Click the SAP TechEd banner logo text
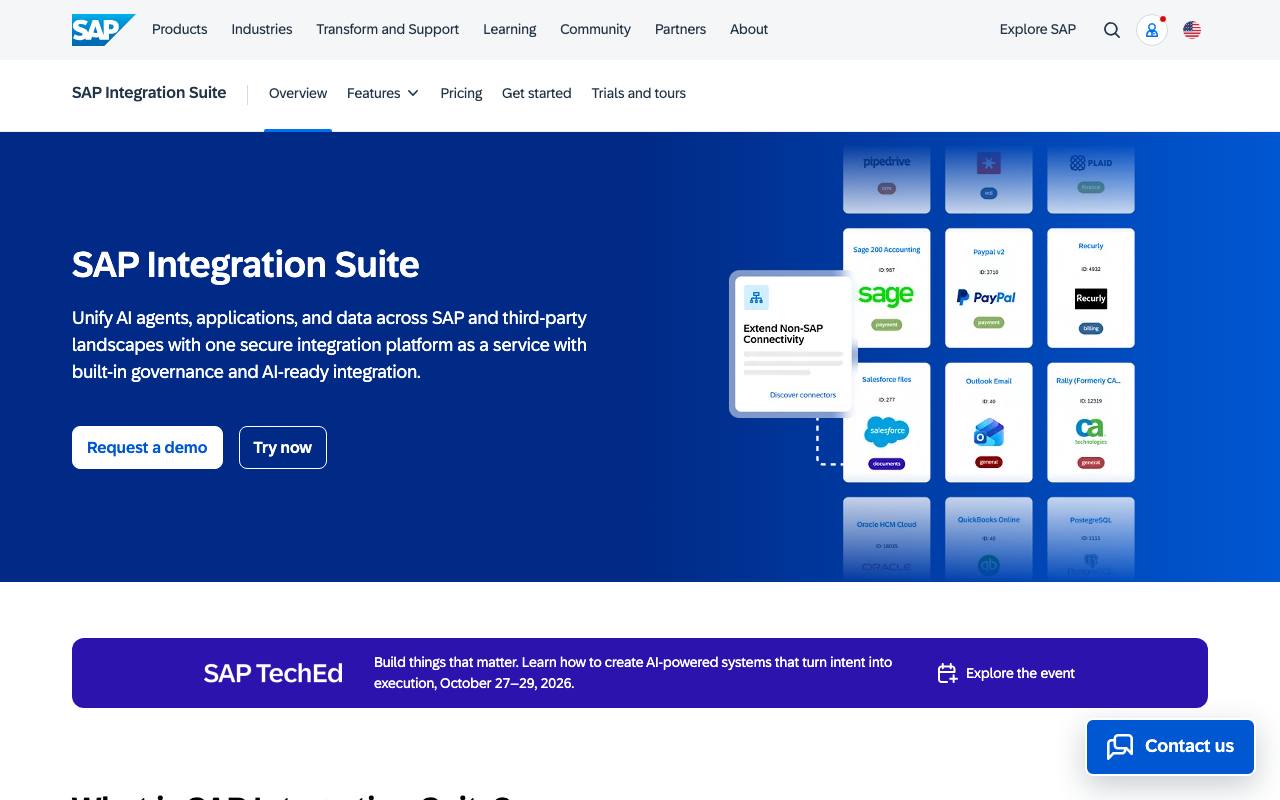Image resolution: width=1280 pixels, height=800 pixels. [x=273, y=673]
